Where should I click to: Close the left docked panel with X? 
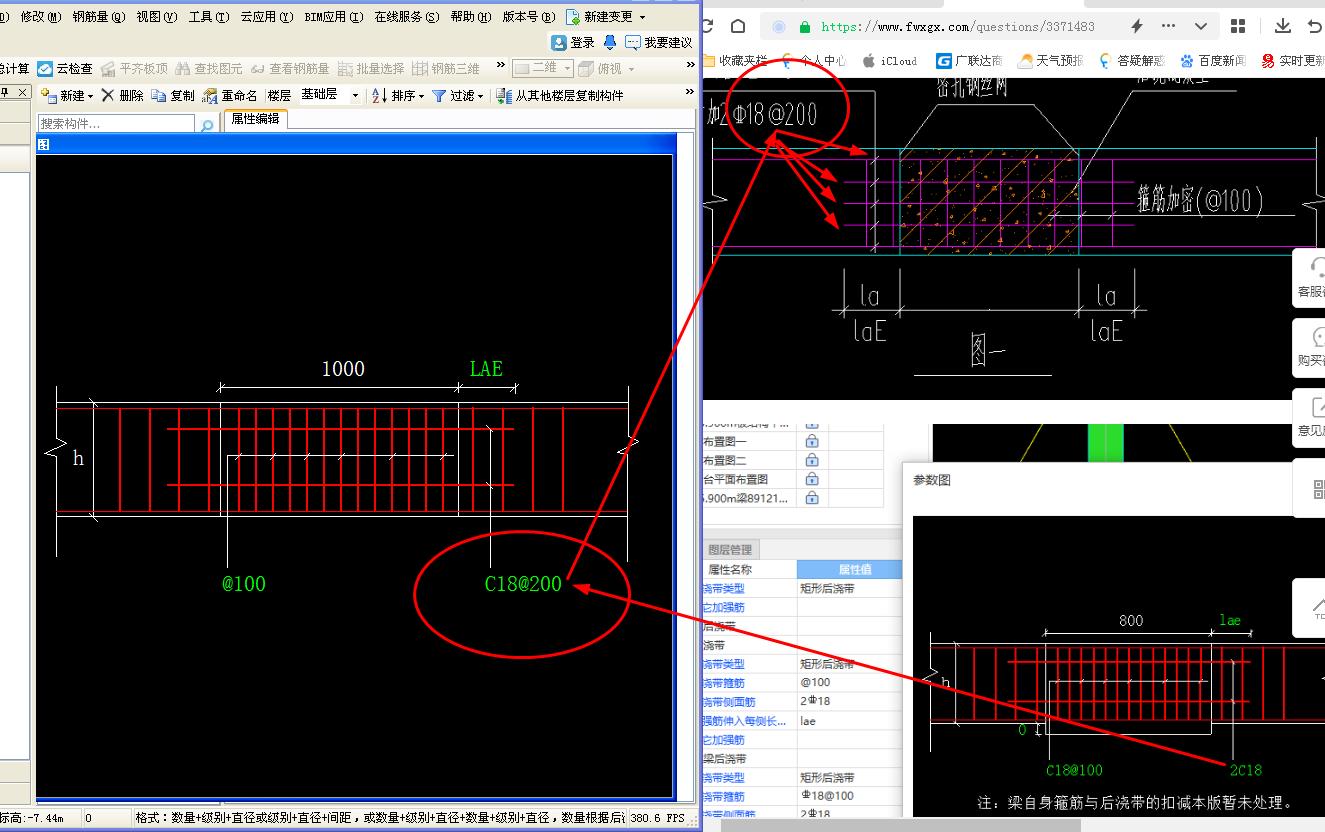(20, 92)
